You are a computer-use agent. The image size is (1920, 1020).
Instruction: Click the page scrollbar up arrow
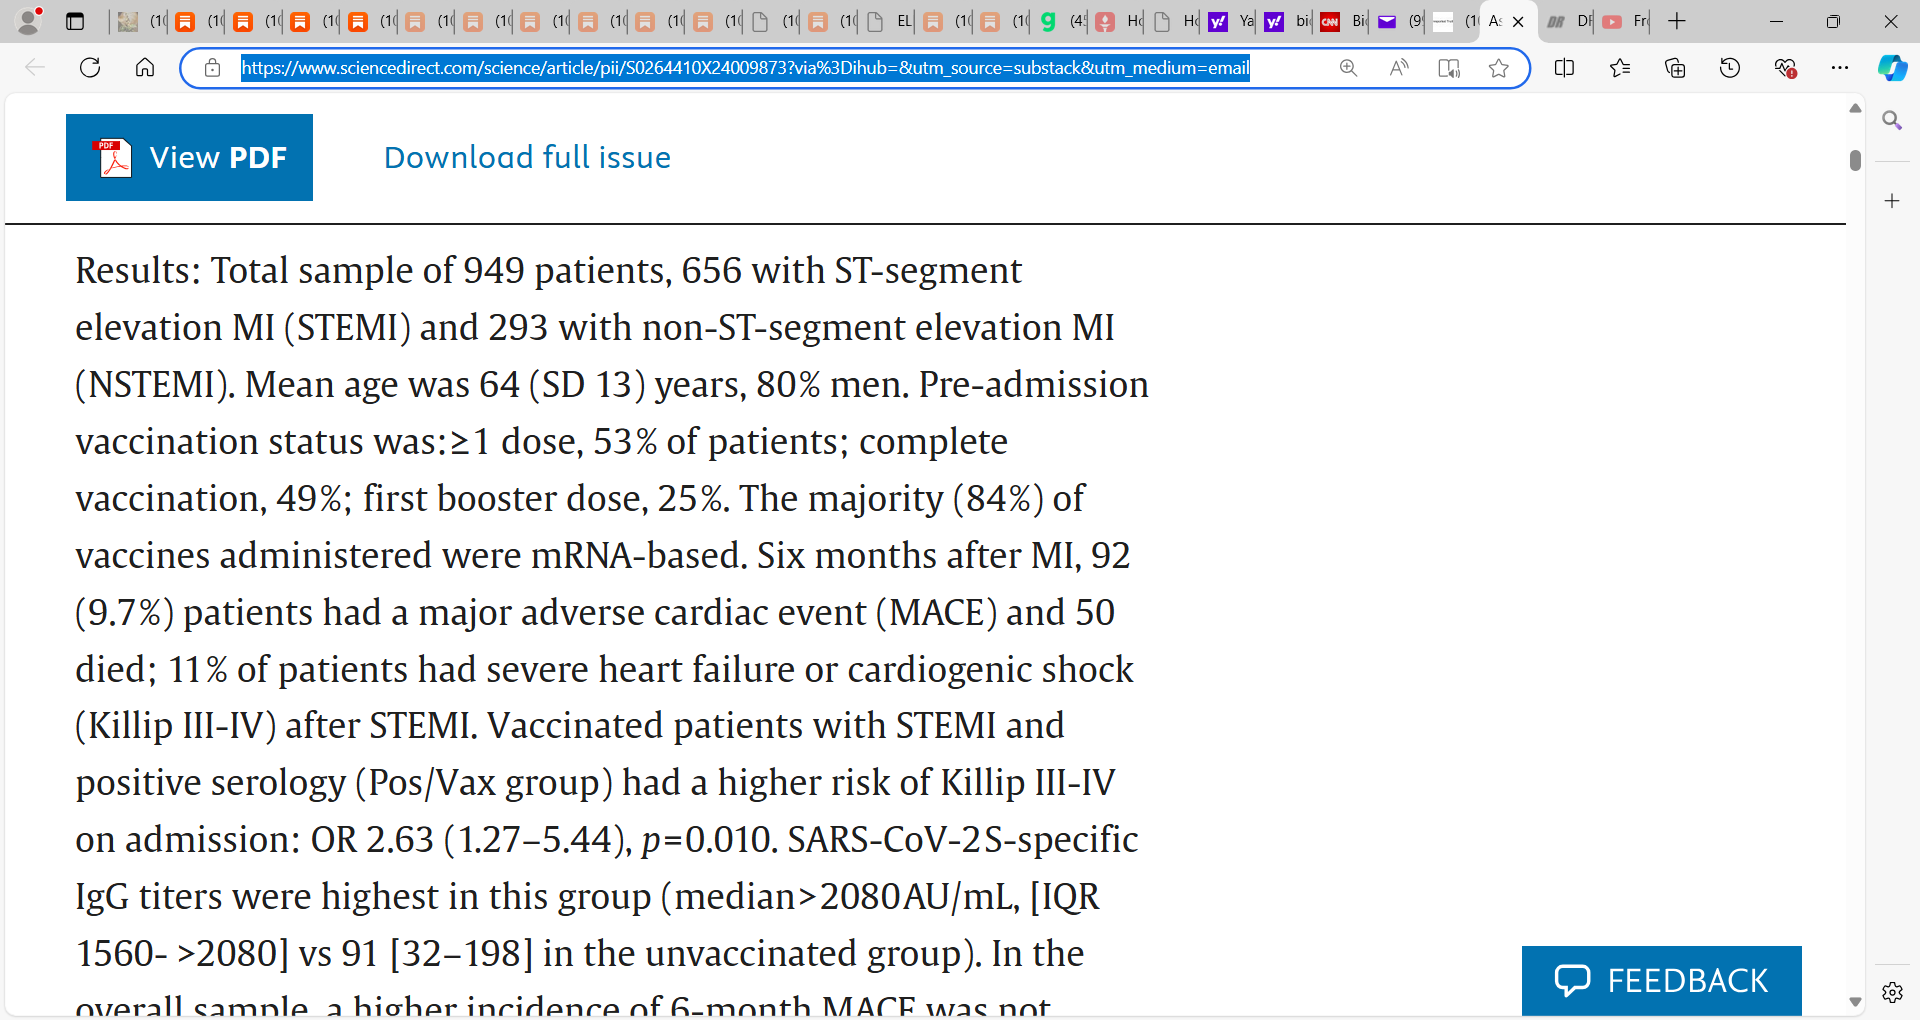tap(1855, 108)
